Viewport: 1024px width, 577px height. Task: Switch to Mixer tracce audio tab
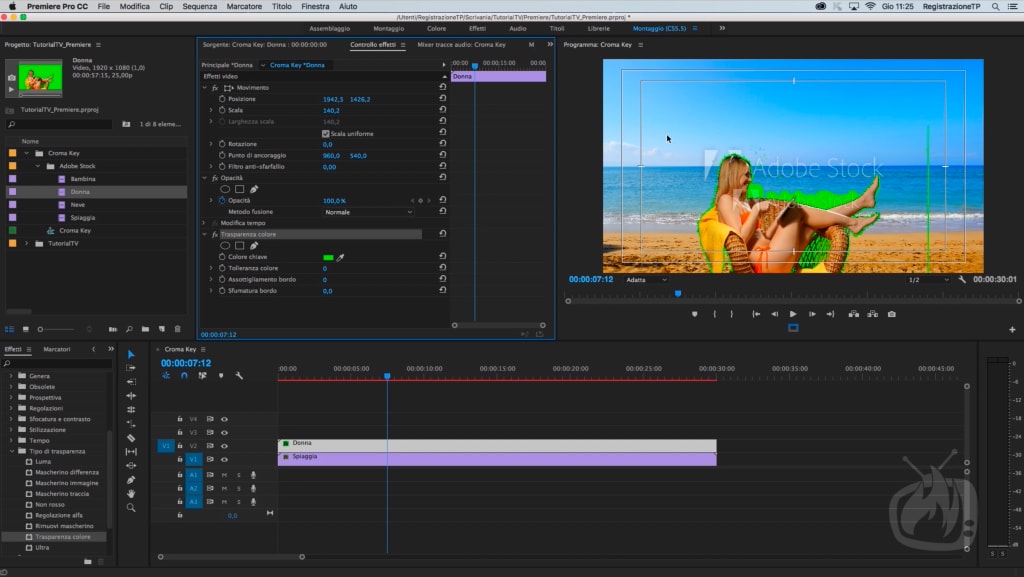[x=461, y=45]
